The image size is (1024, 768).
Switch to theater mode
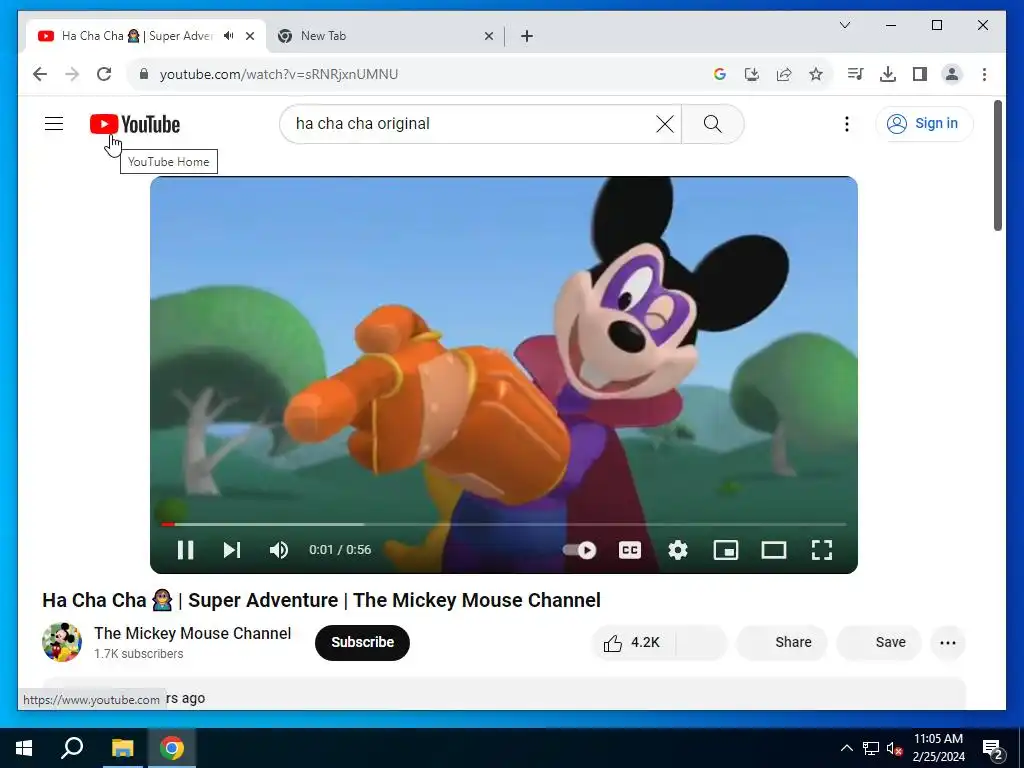pyautogui.click(x=774, y=550)
